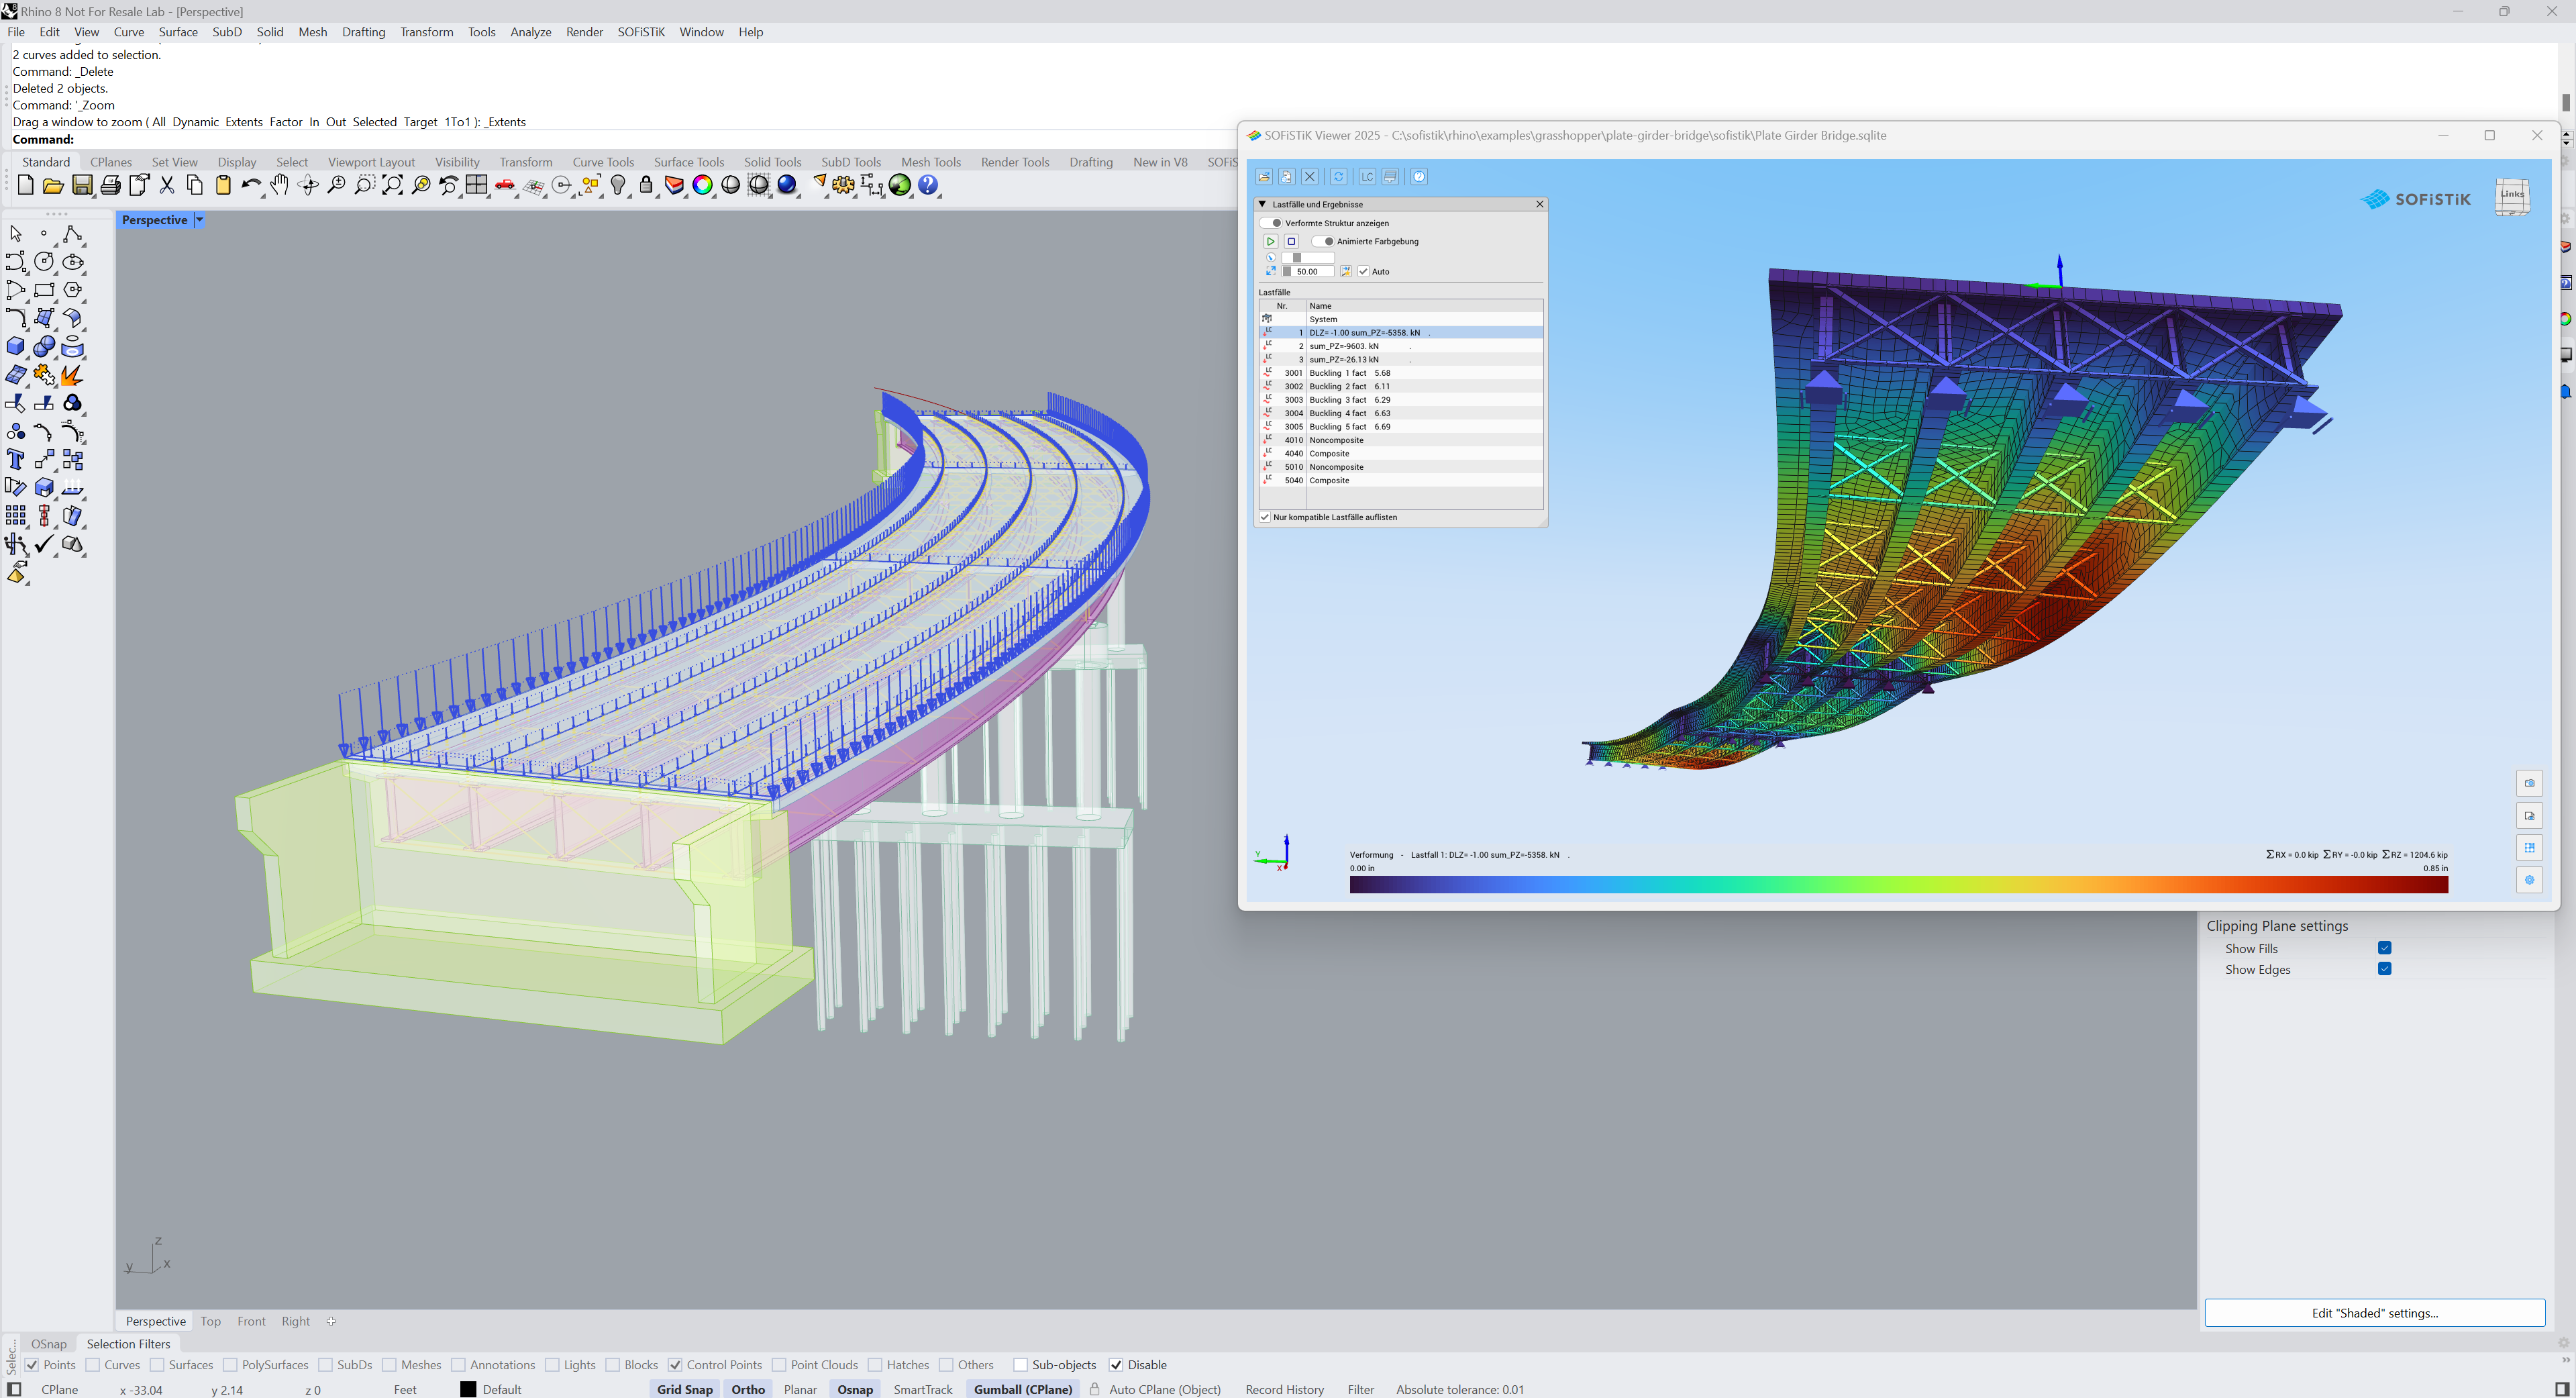Collapse the Lastfälle und Ergebnisse panel triangle

1262,204
